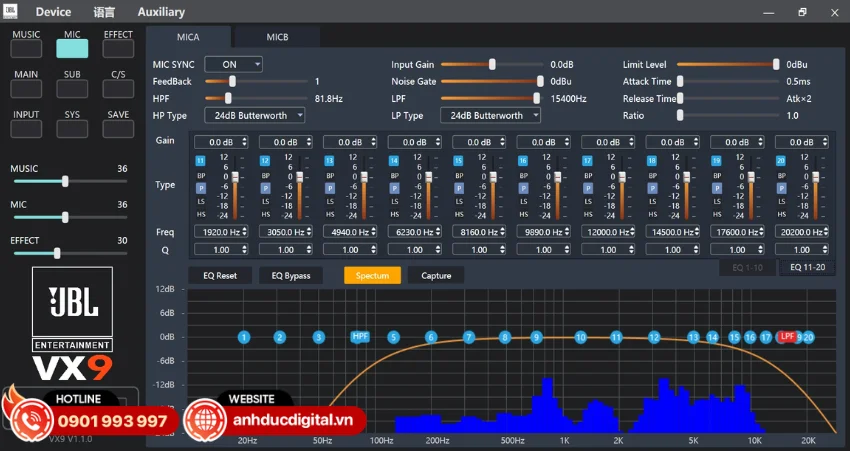Viewport: 850px width, 451px height.
Task: Open the 语言 language menu
Action: point(104,11)
